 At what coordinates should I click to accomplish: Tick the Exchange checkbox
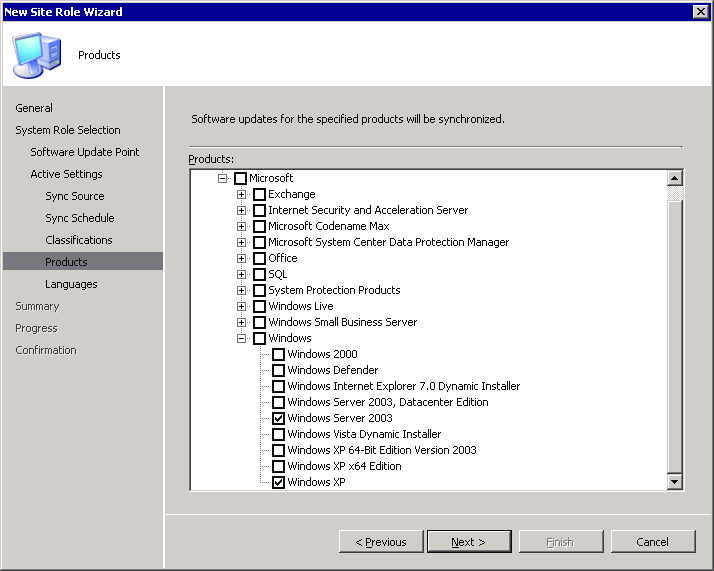[260, 194]
